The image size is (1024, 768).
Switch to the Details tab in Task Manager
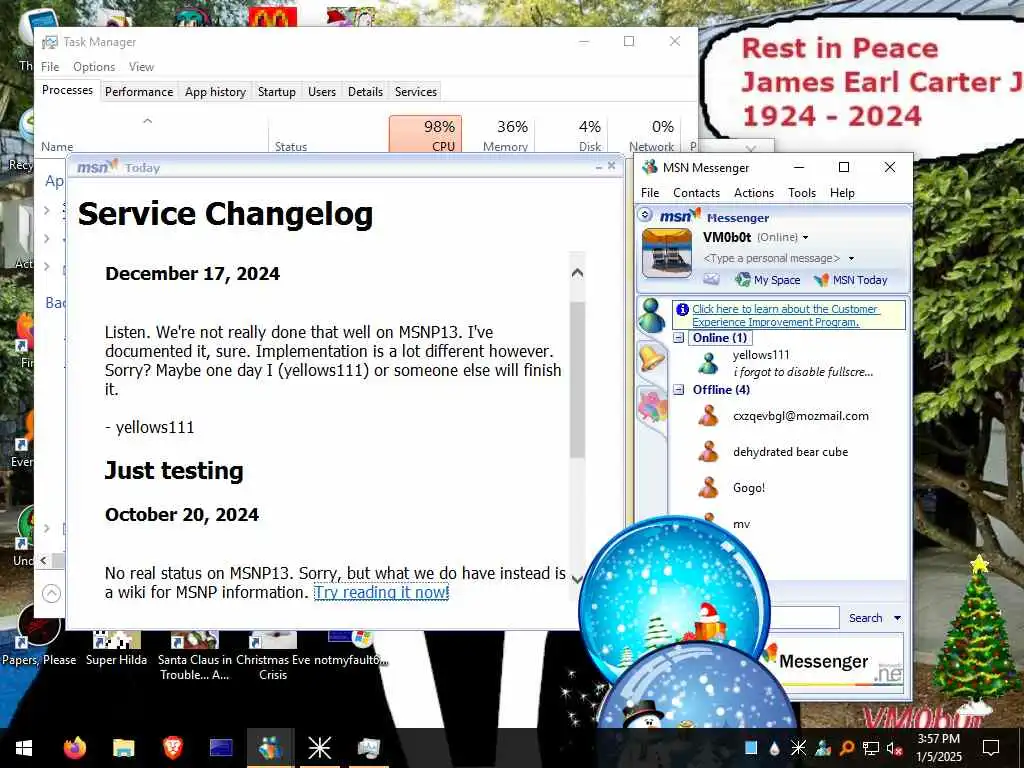pyautogui.click(x=365, y=91)
